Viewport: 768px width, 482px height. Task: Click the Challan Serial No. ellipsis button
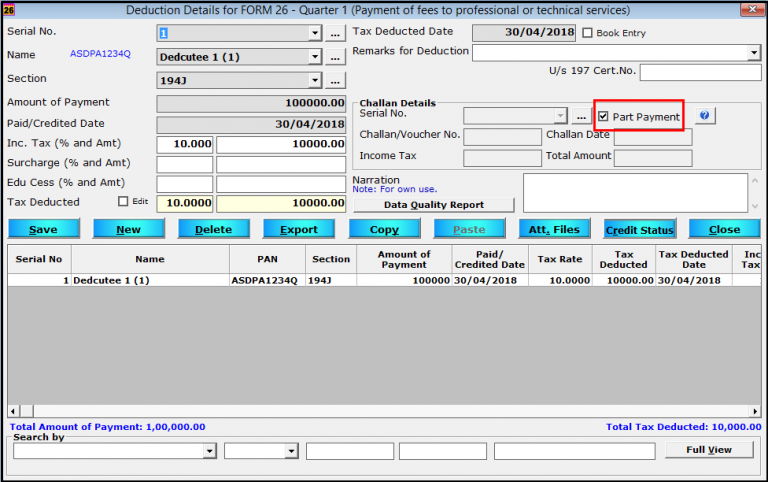pos(581,116)
